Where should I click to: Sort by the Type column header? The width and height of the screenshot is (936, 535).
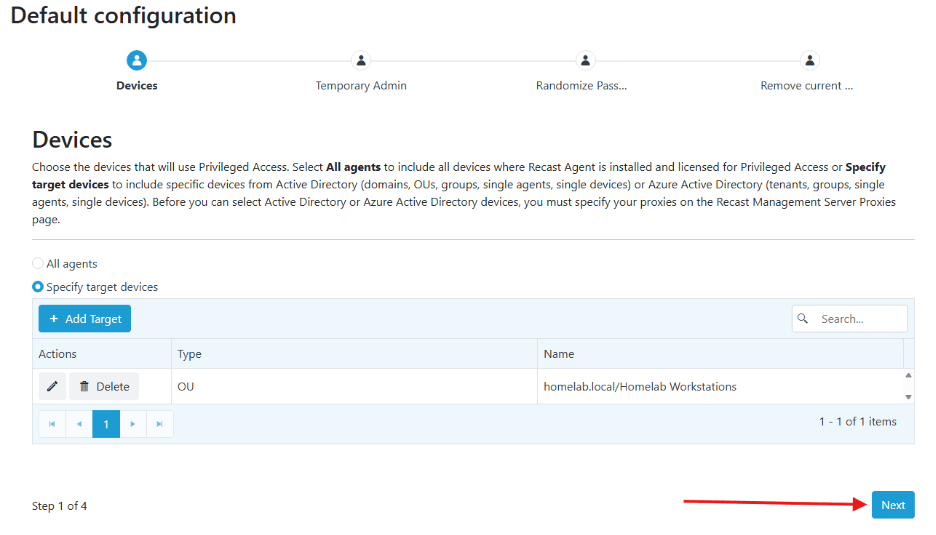click(x=190, y=354)
